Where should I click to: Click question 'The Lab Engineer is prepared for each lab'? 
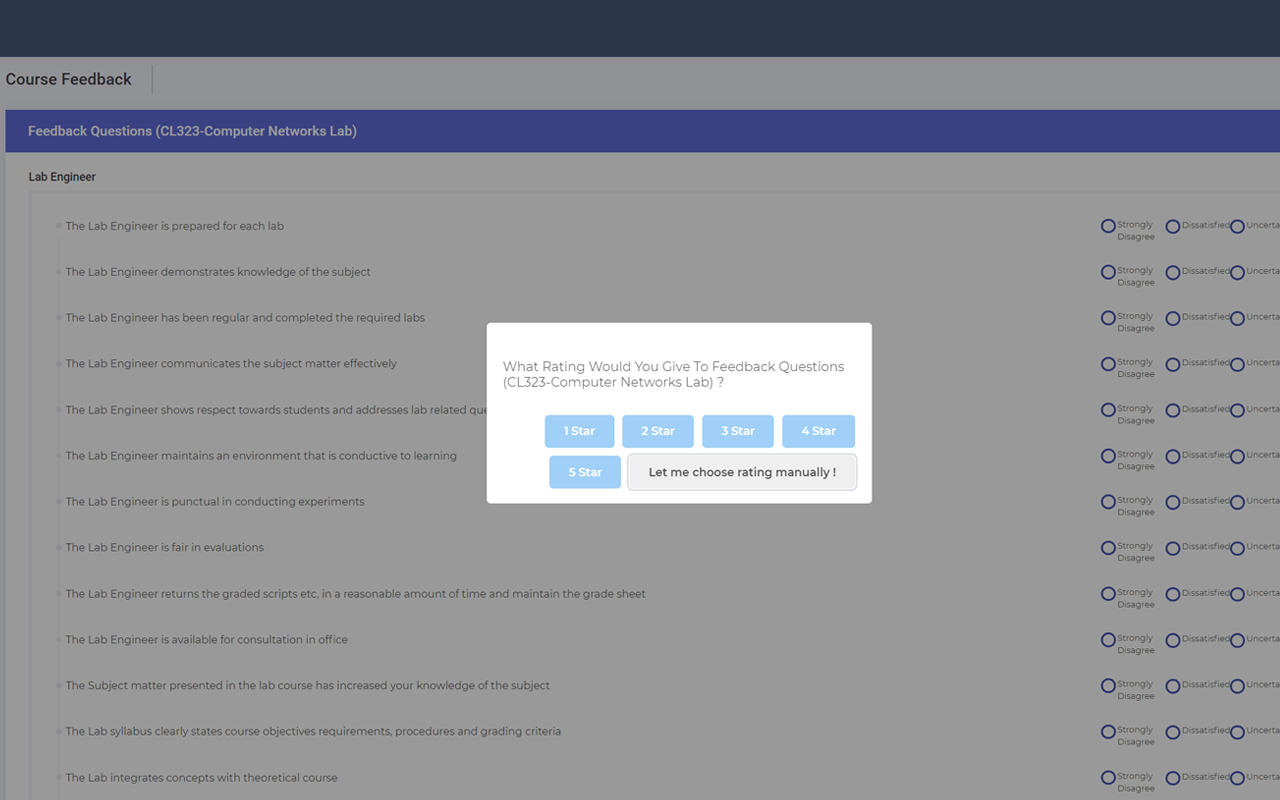pyautogui.click(x=175, y=226)
